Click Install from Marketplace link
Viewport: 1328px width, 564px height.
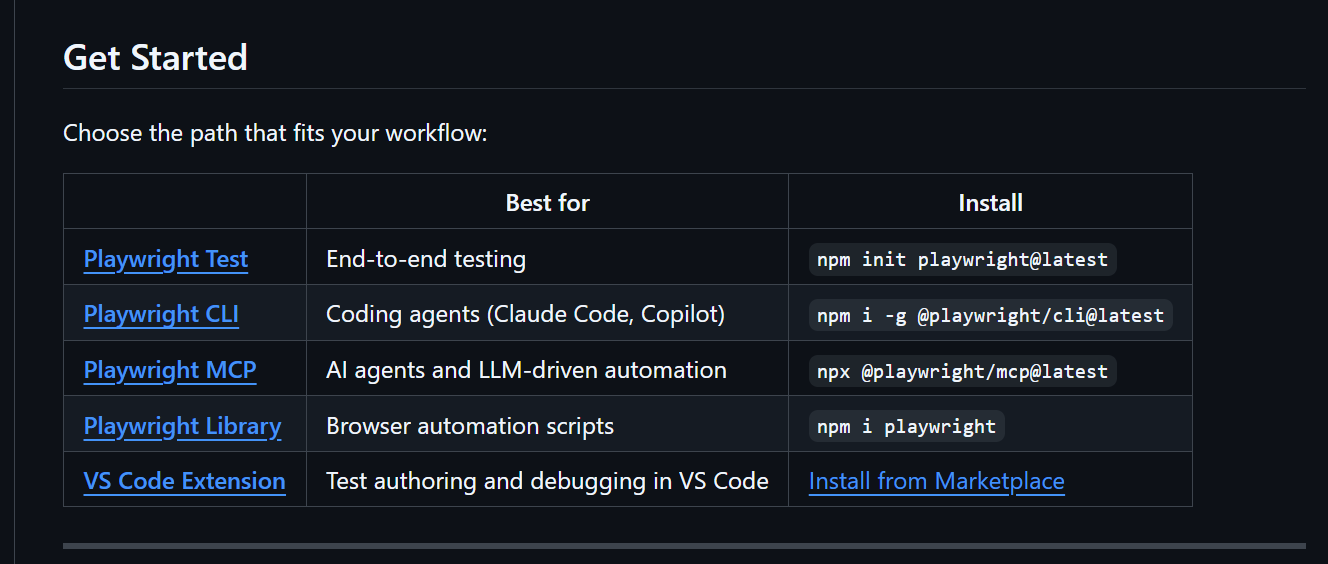(937, 481)
